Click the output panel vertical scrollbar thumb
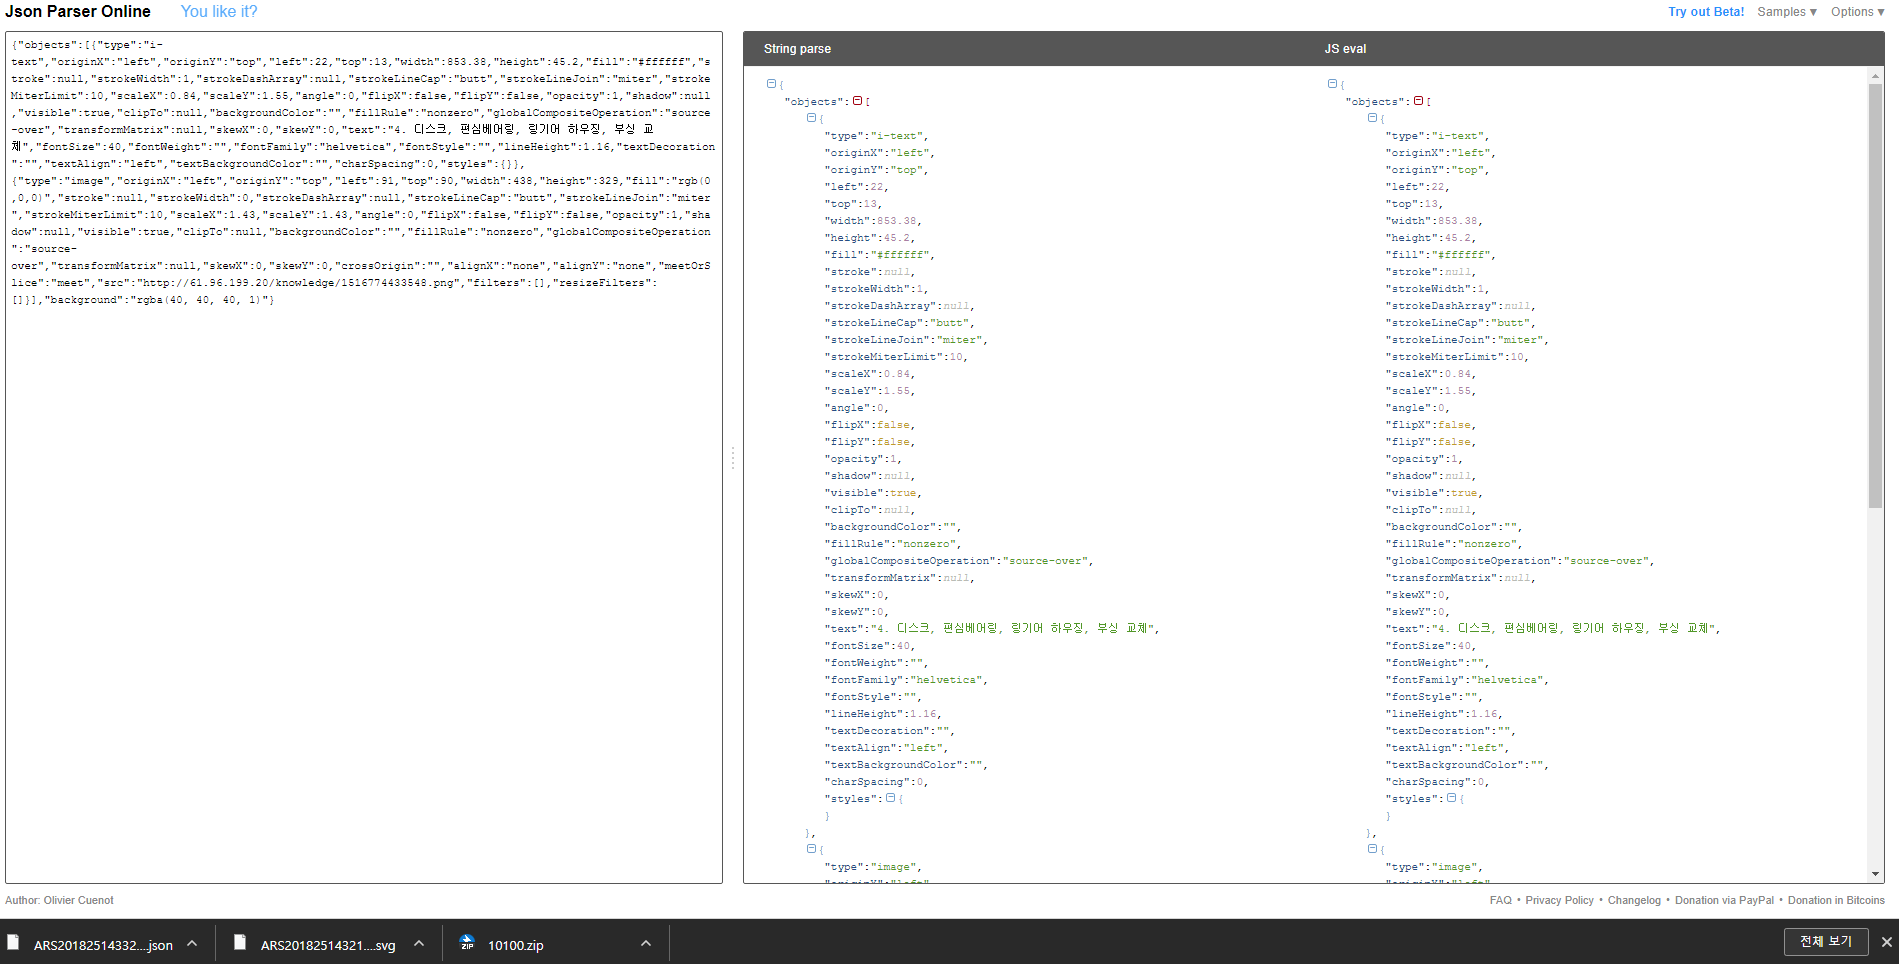 1875,296
